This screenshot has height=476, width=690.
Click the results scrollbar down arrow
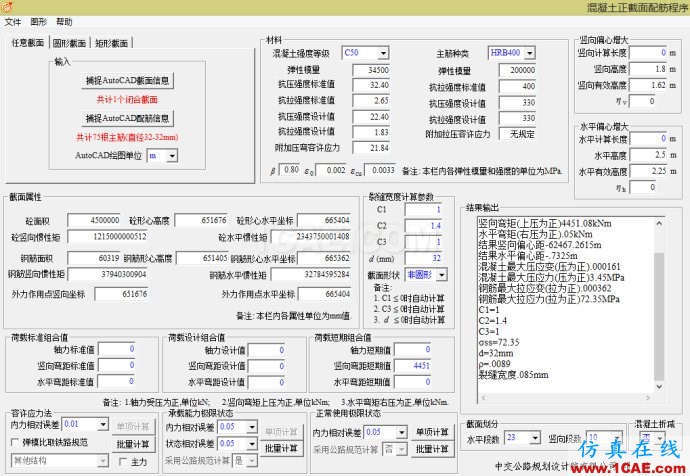pos(659,387)
